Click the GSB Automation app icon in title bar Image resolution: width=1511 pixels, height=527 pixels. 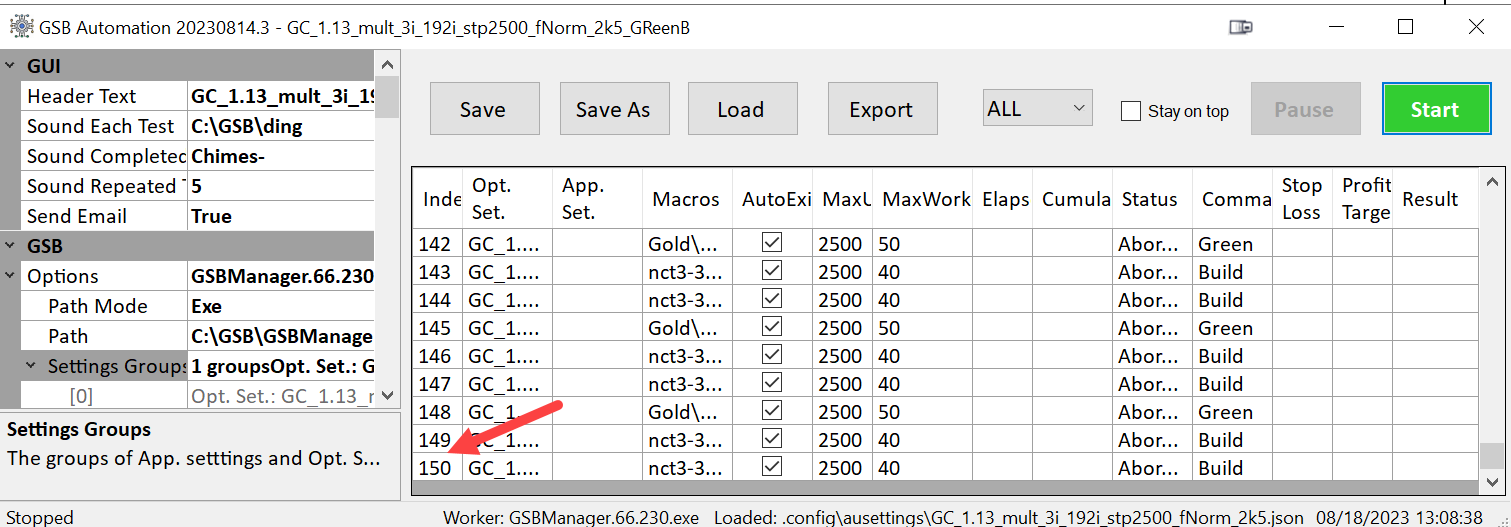20,26
